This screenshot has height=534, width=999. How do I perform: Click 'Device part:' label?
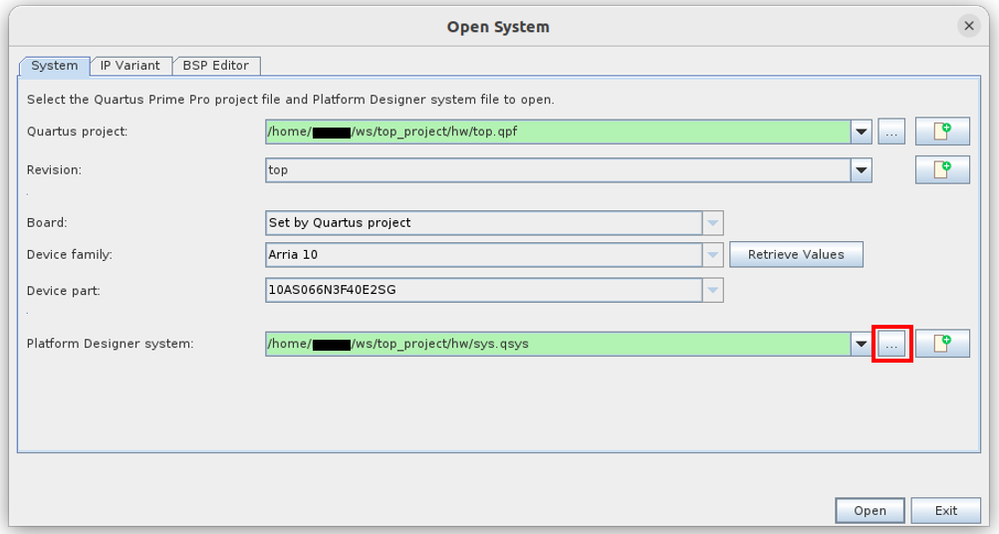(x=64, y=291)
